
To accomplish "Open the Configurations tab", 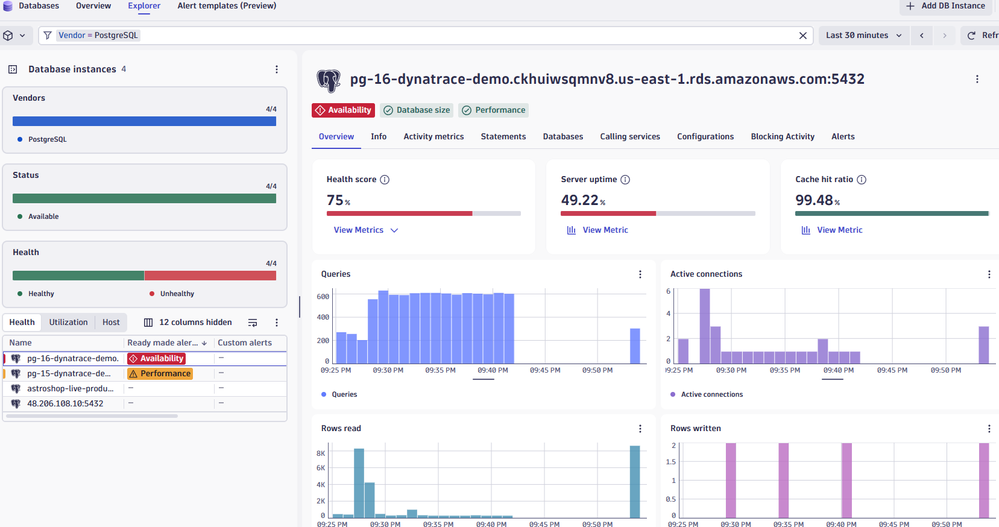I will tap(705, 136).
